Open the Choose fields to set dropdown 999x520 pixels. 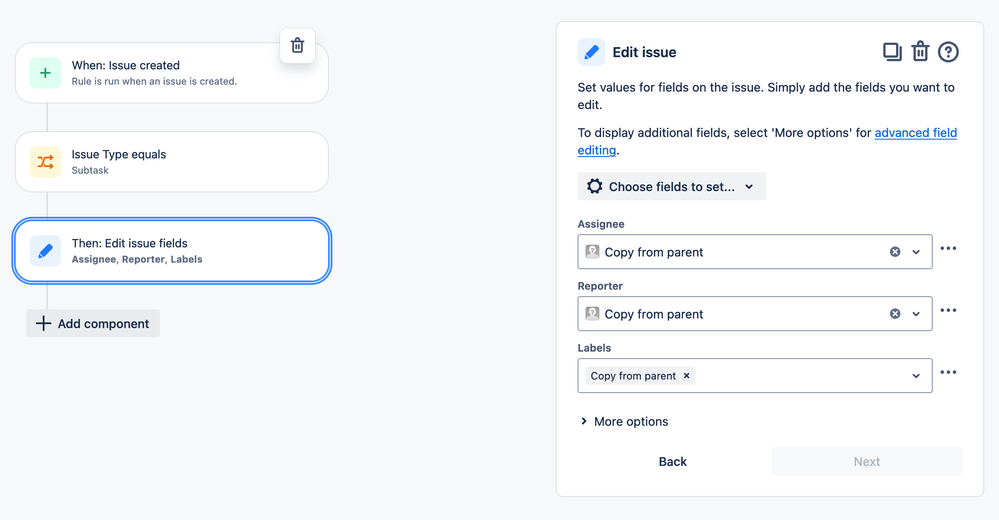(672, 187)
